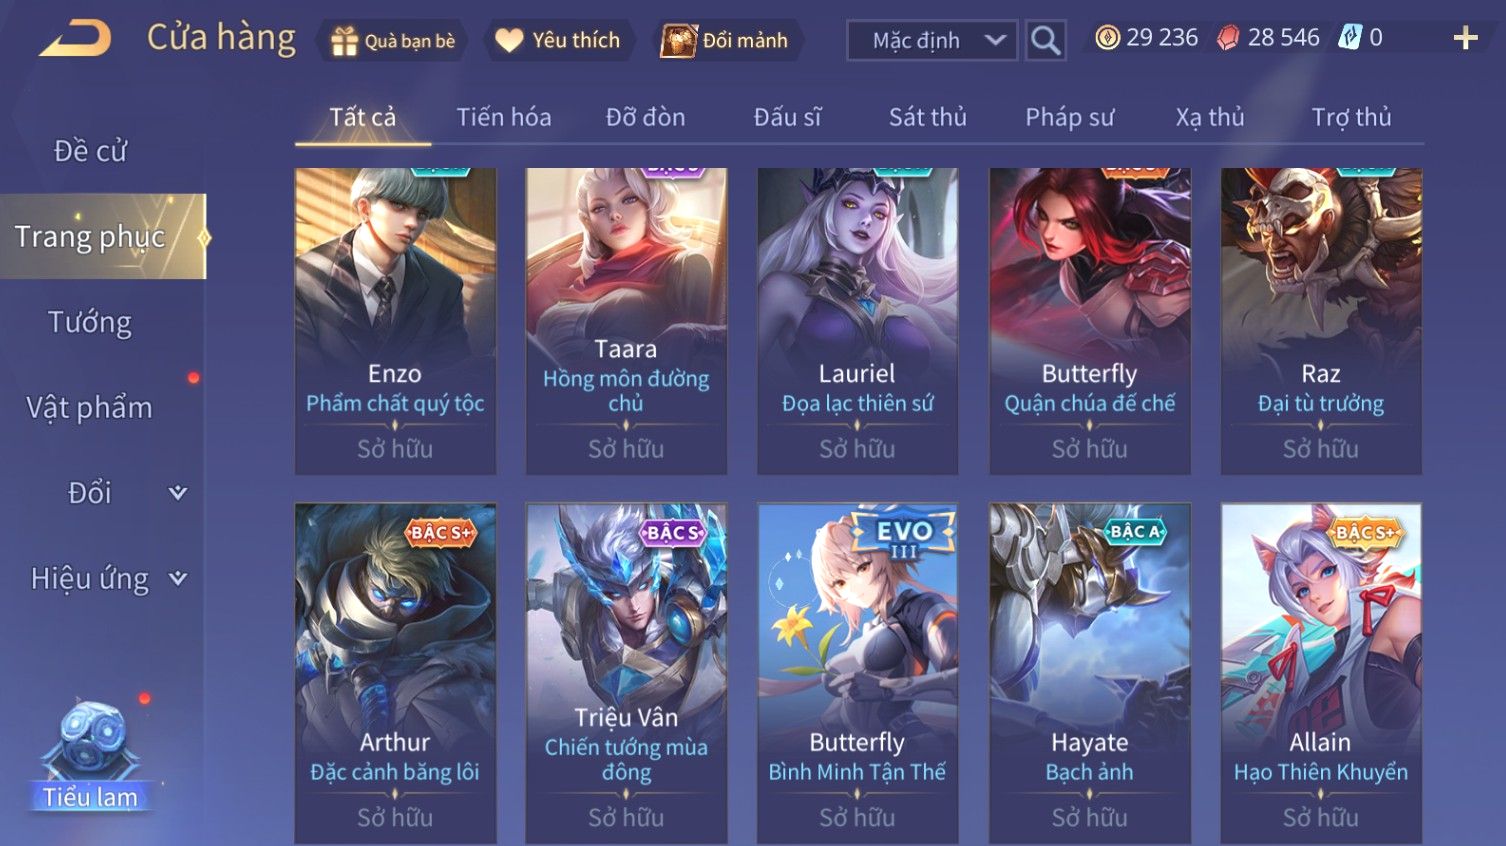Open Đổi mảnh chest icon

pos(678,41)
